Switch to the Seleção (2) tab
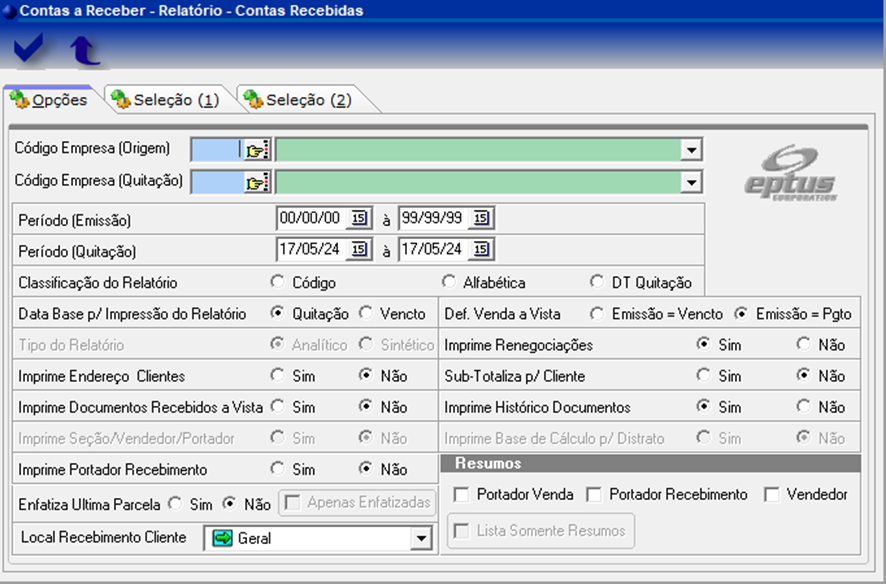 (x=298, y=100)
